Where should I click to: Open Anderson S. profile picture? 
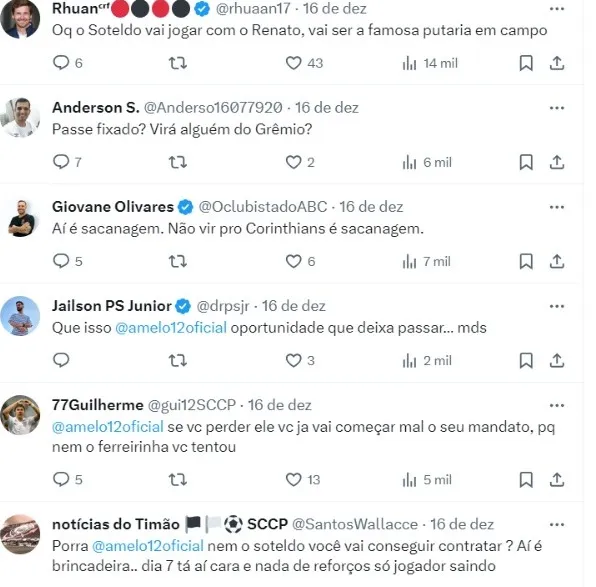(20, 117)
